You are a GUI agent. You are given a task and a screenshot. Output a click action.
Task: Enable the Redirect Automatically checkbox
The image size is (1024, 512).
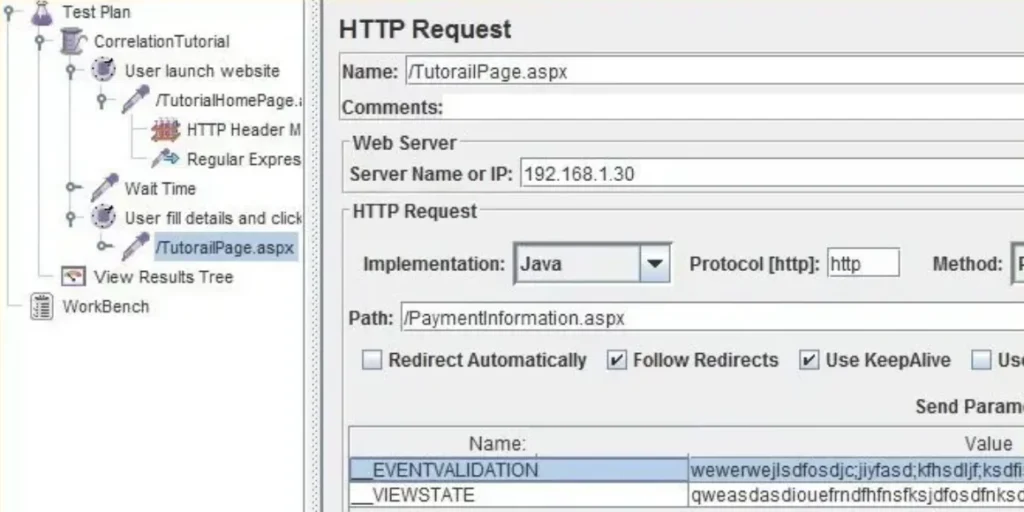(x=372, y=360)
